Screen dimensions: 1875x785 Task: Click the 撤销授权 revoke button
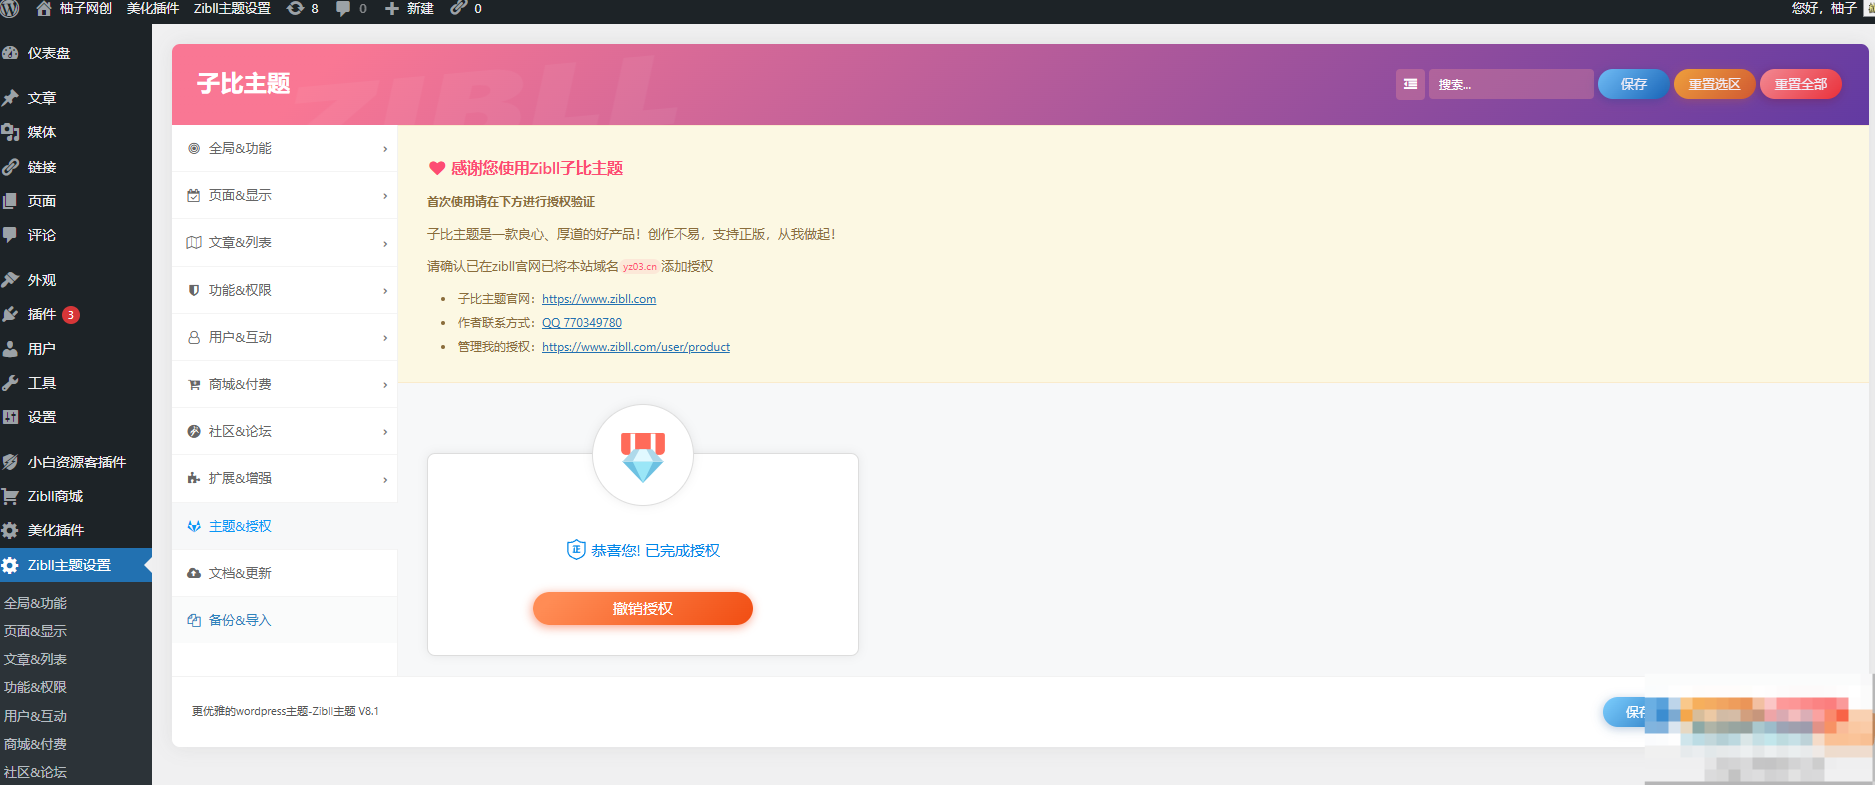643,608
